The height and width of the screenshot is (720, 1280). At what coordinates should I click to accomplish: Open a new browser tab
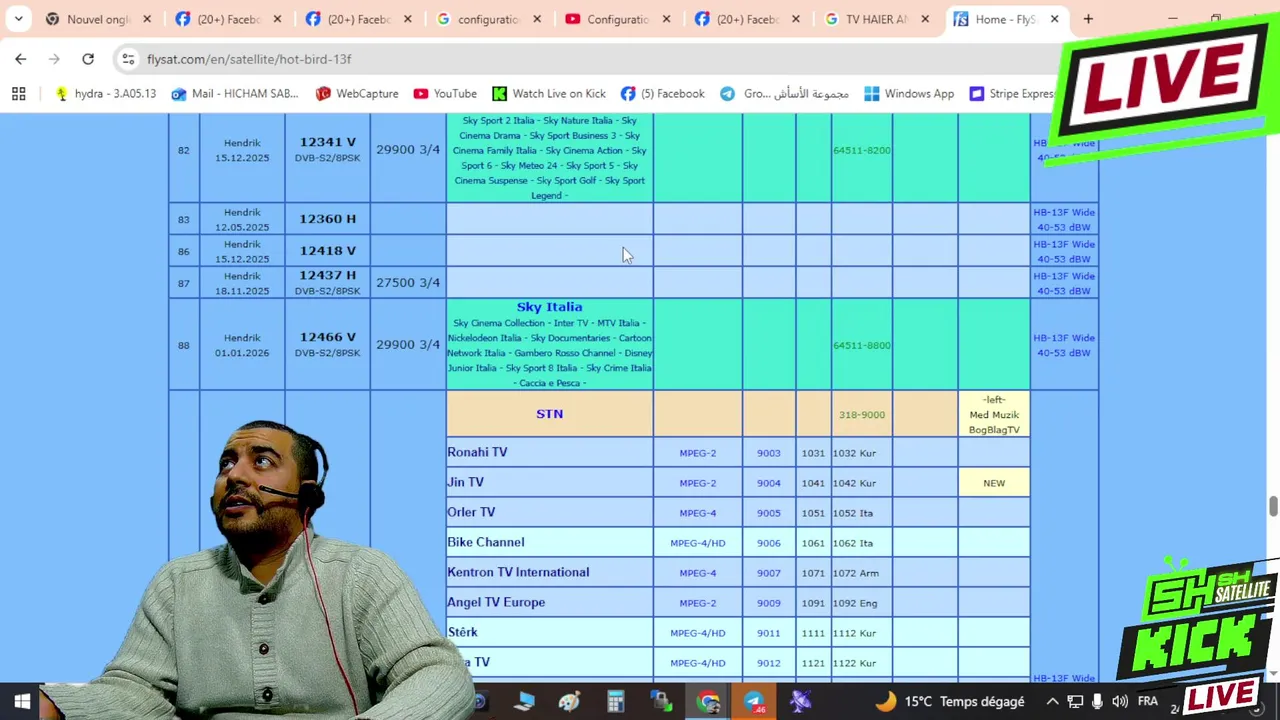[x=1088, y=19]
